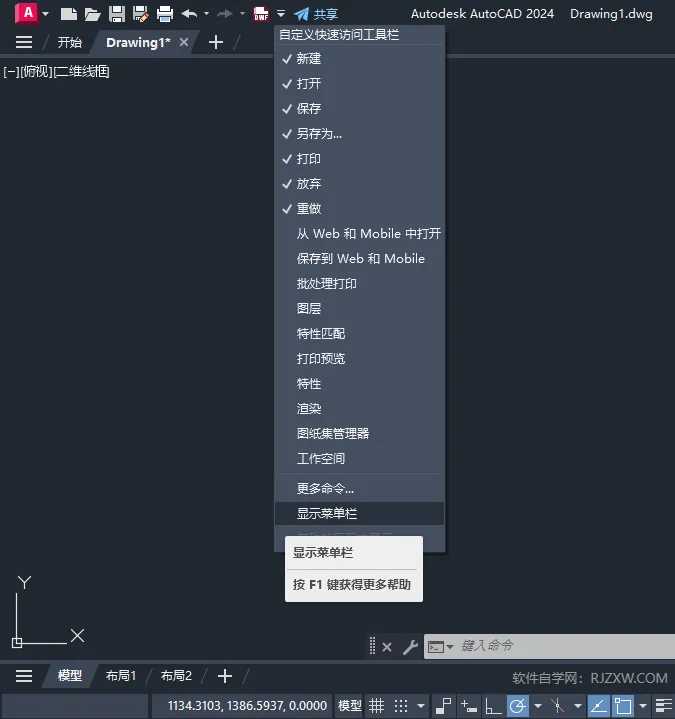Screen dimensions: 675x719
Task: Switch to the 布局2 tab
Action: (176, 676)
